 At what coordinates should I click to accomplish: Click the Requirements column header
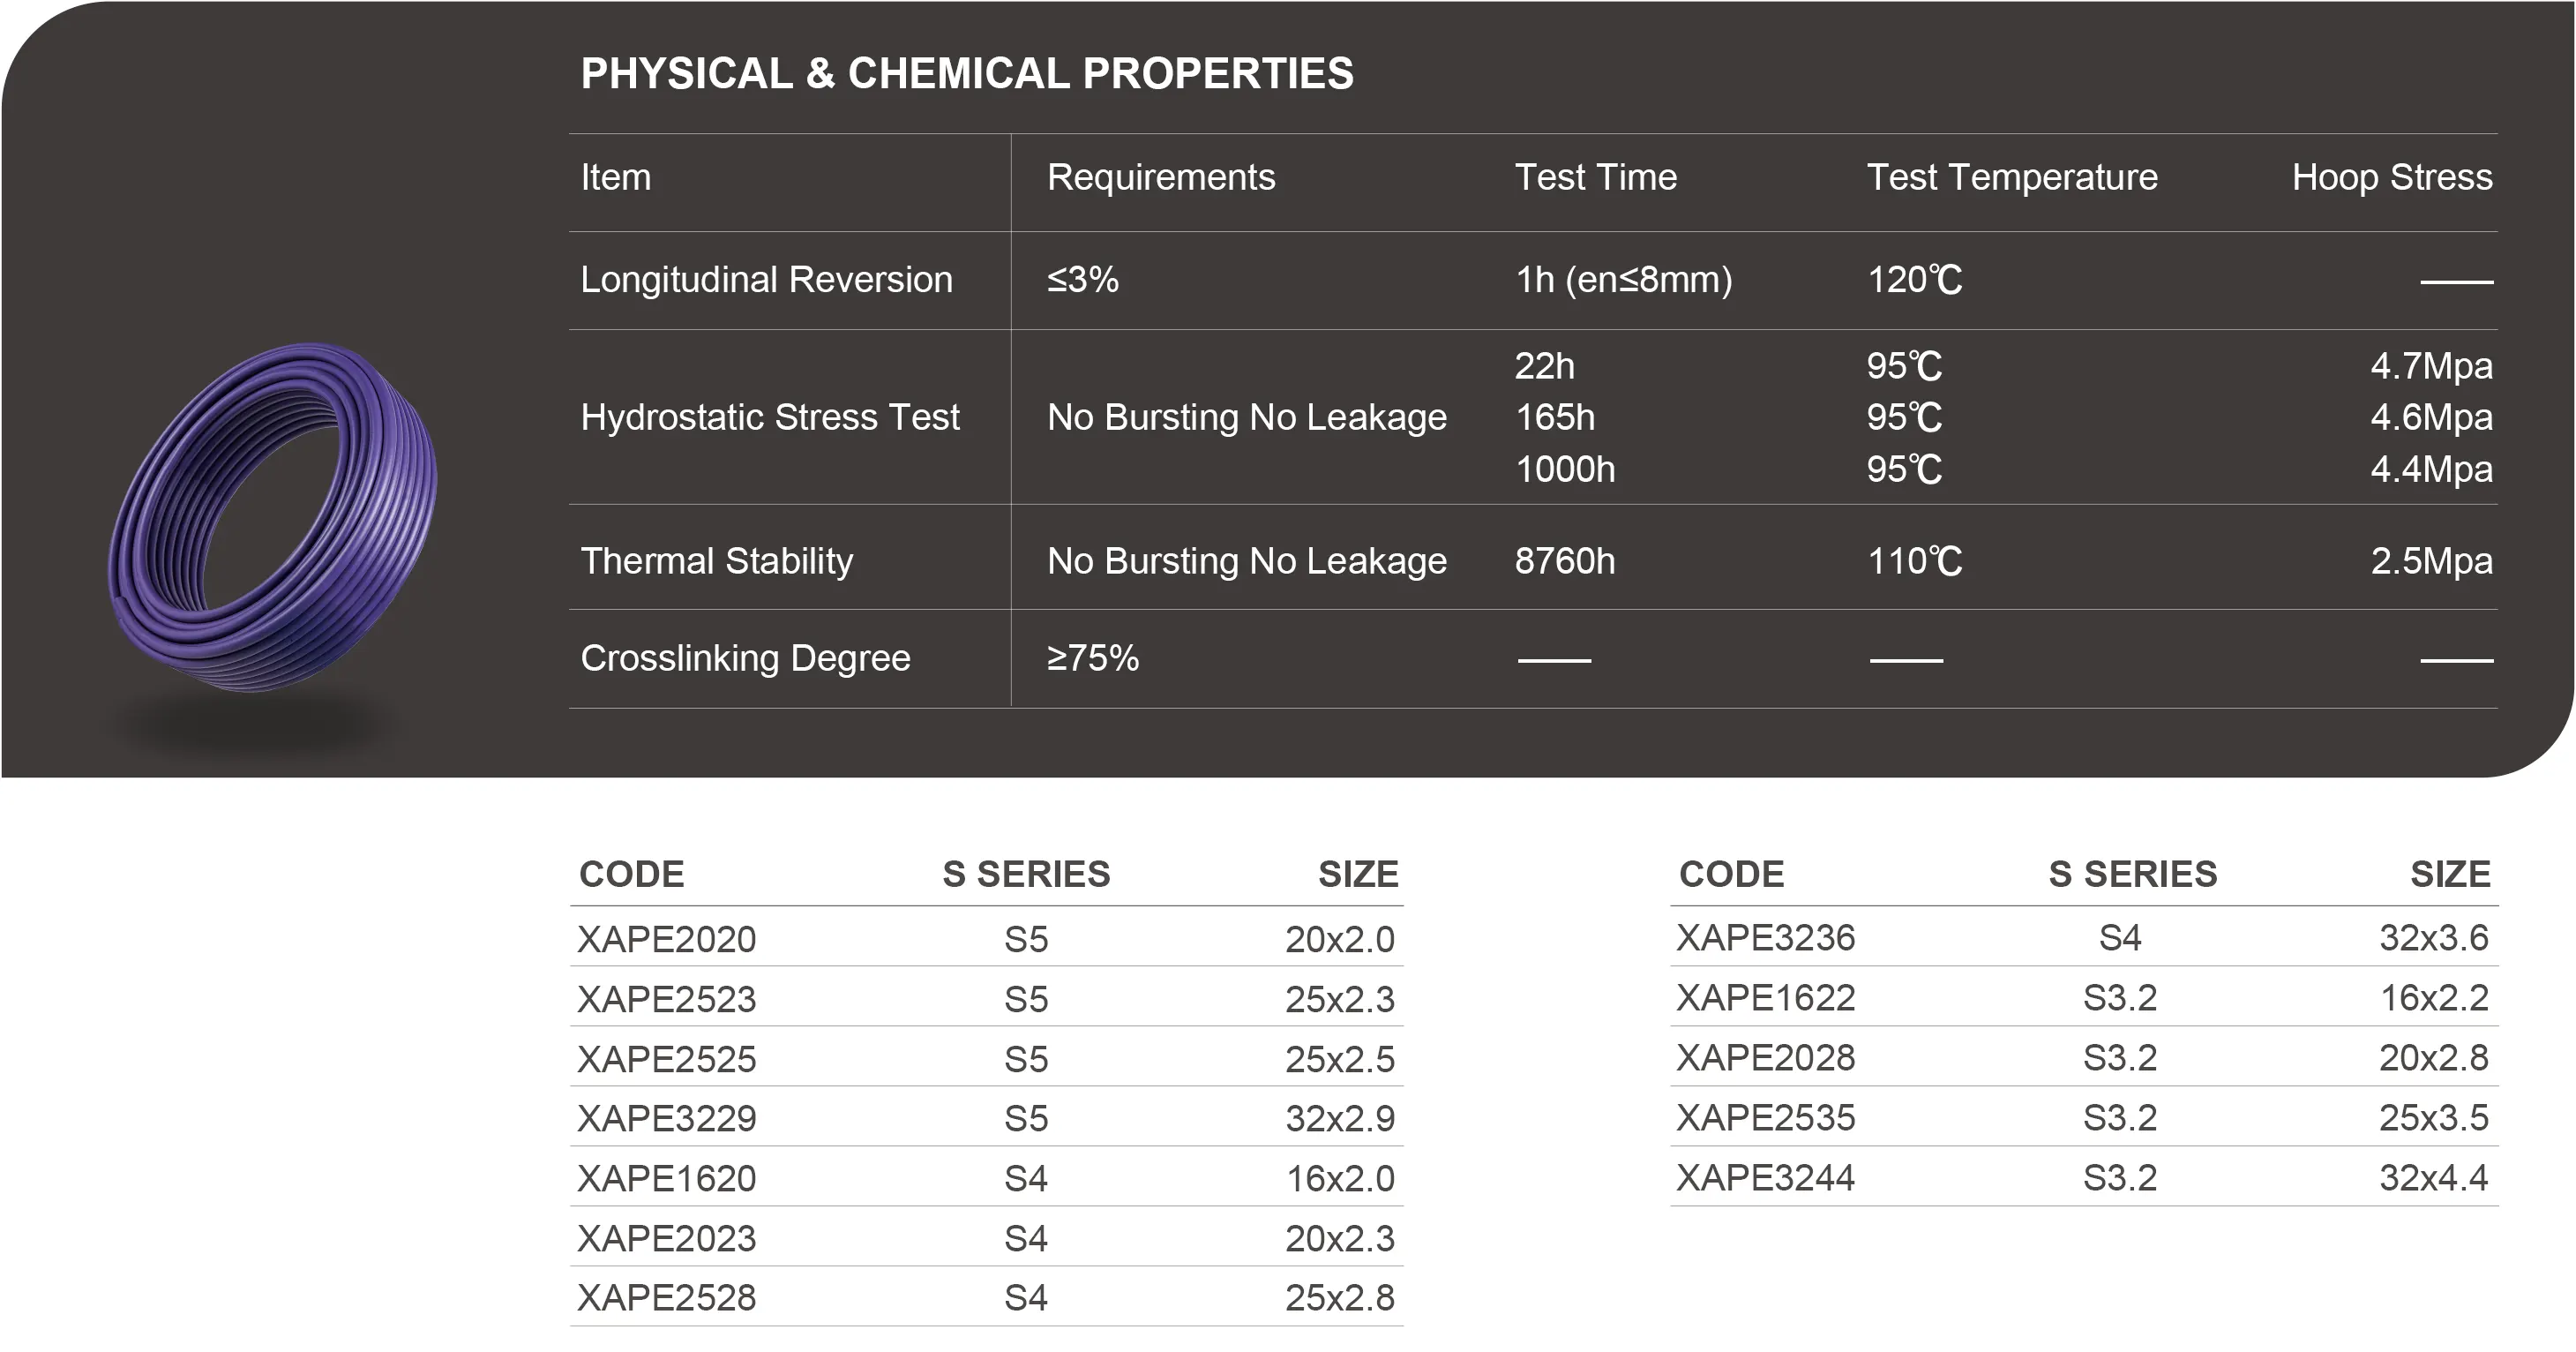click(x=1160, y=177)
